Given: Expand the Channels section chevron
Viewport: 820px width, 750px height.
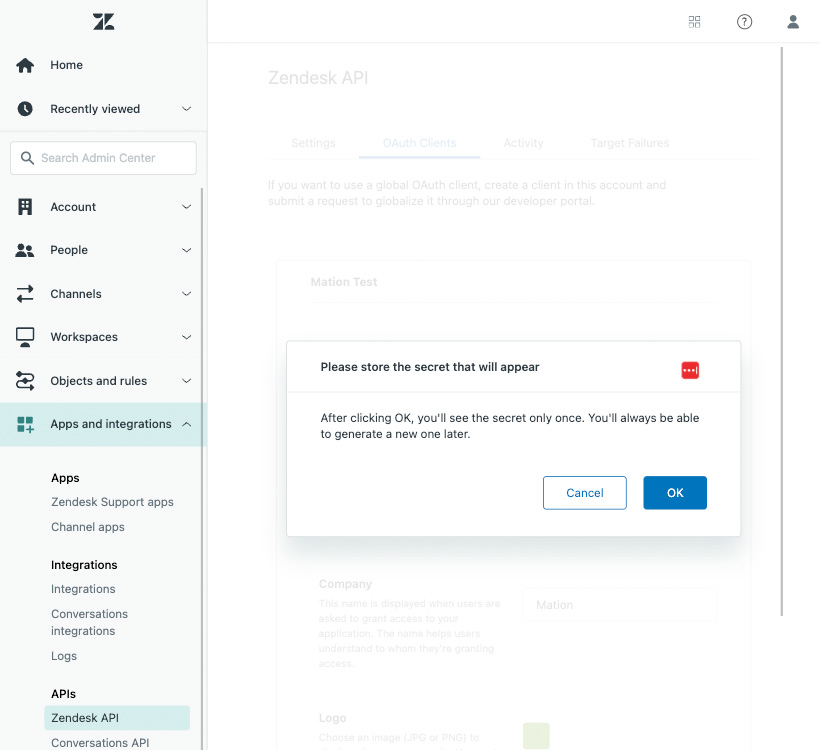Looking at the screenshot, I should (x=186, y=293).
